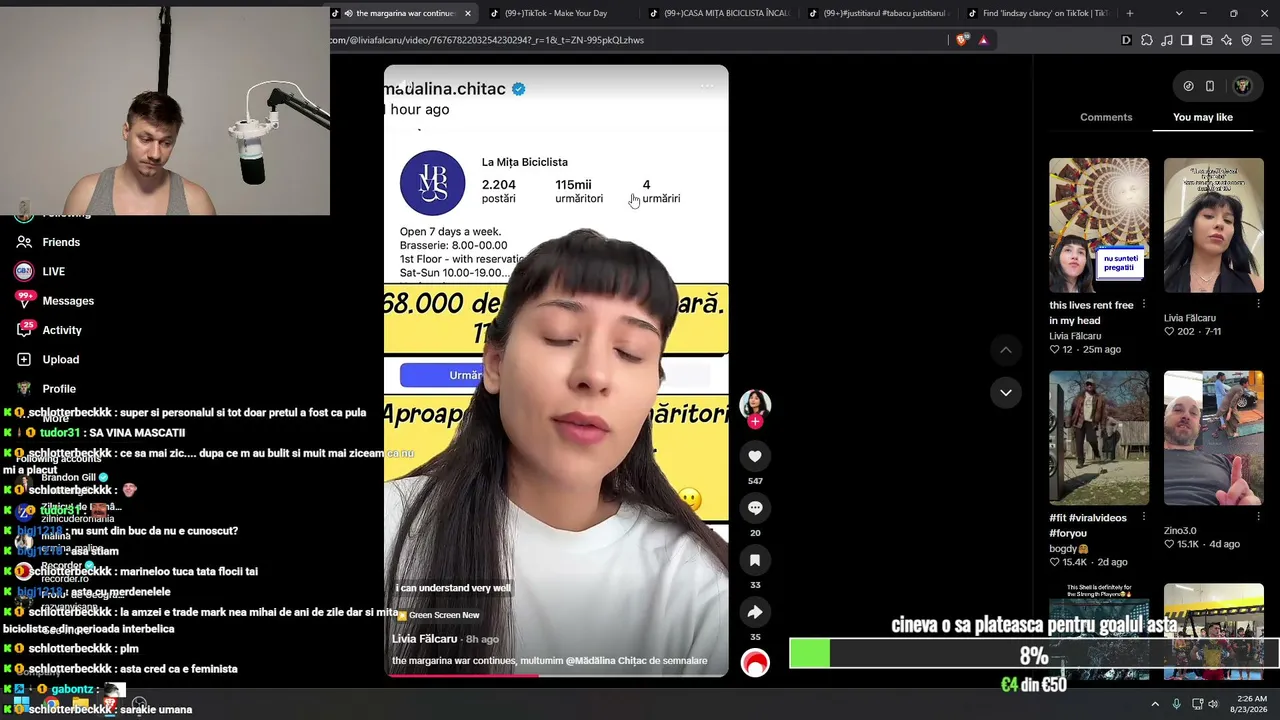This screenshot has height=720, width=1280.
Task: Open 'this lives rent free' video thumbnail
Action: tap(1099, 225)
